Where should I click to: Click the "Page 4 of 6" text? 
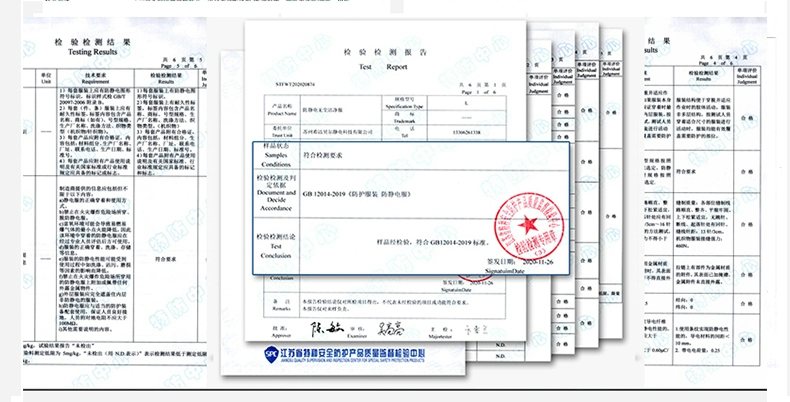pos(715,63)
